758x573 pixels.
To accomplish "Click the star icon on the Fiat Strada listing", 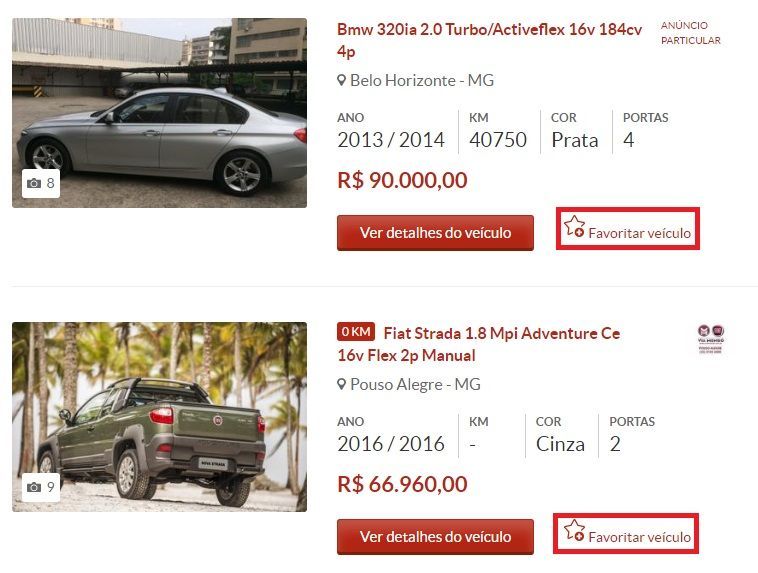I will [x=574, y=530].
